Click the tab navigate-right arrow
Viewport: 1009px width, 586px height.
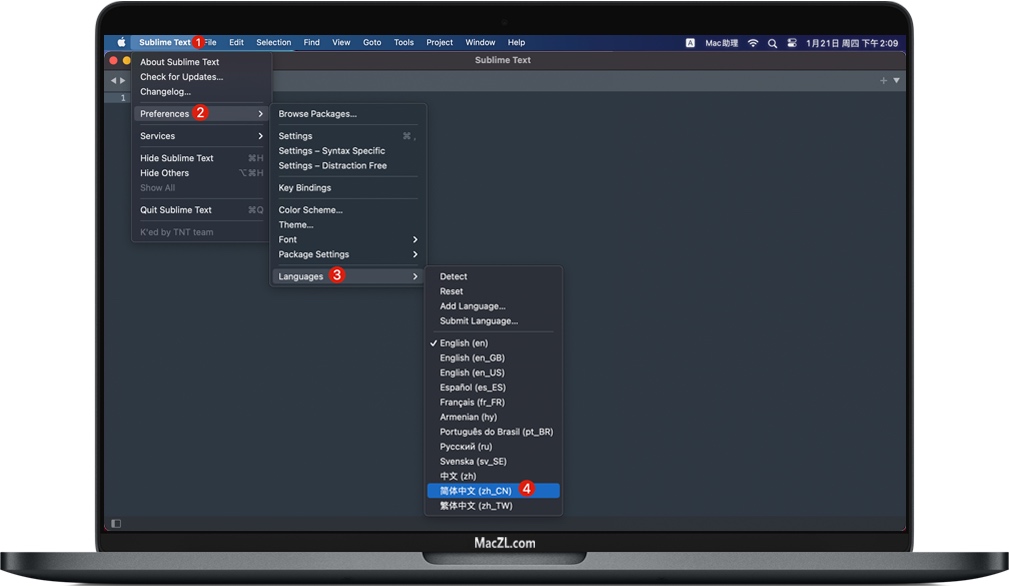pyautogui.click(x=122, y=80)
